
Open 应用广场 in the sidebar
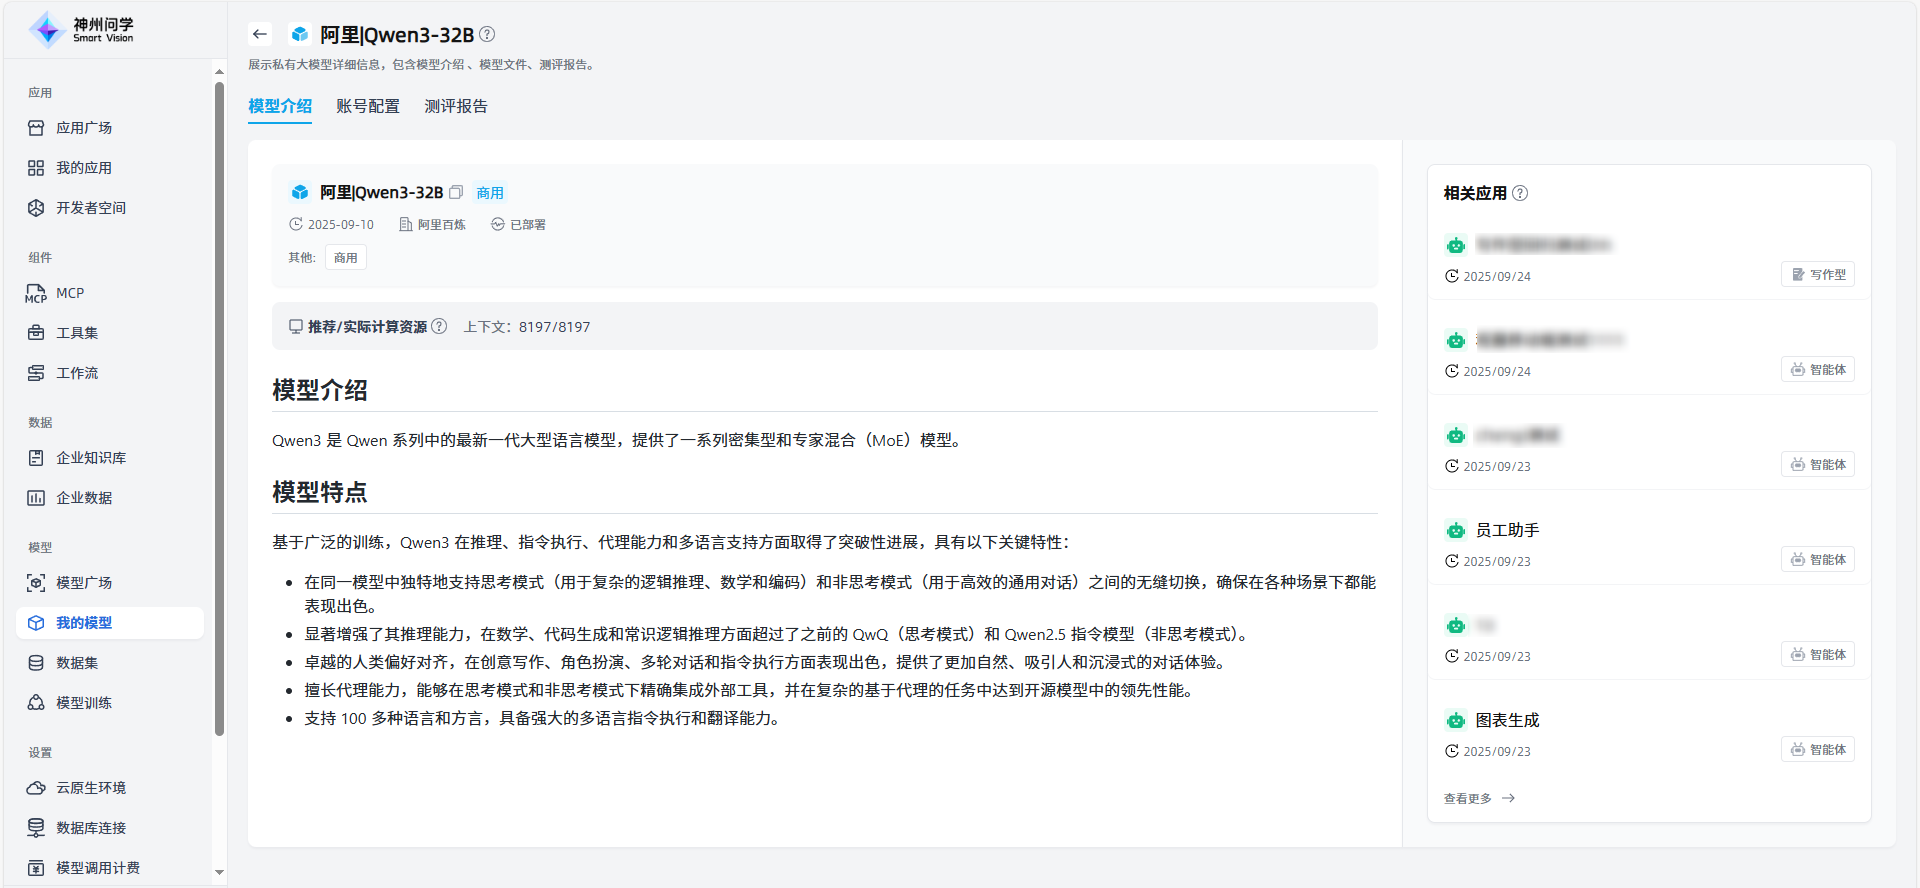pyautogui.click(x=84, y=128)
